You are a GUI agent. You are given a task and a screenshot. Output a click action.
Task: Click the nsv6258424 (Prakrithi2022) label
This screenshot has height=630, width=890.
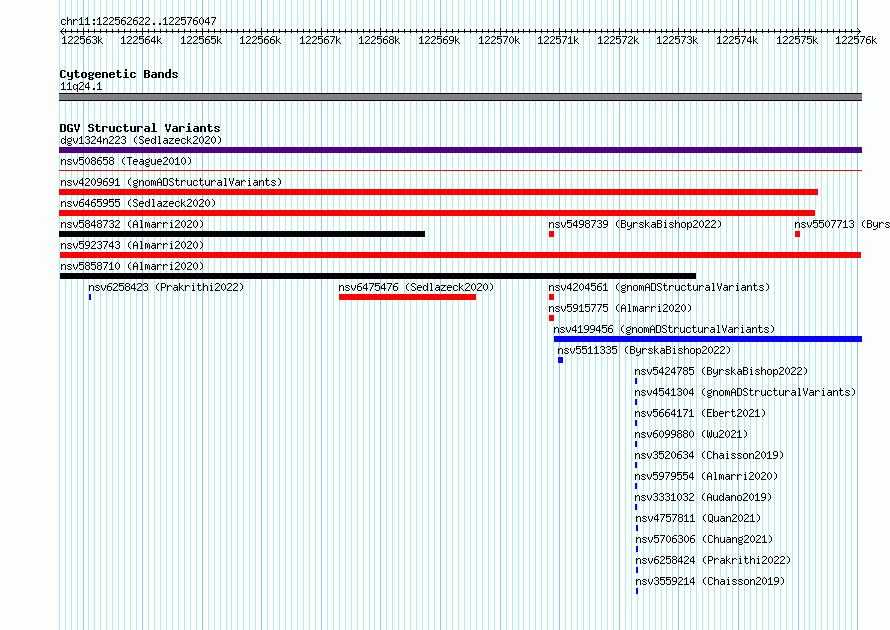(x=713, y=560)
